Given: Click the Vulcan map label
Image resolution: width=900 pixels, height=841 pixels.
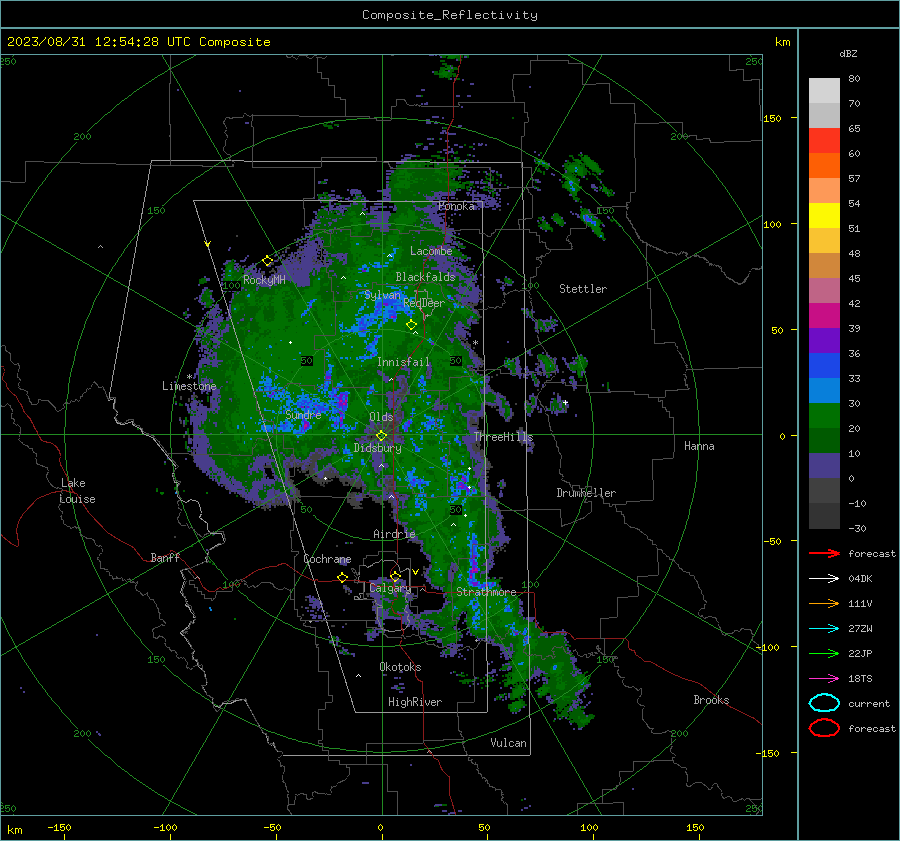Looking at the screenshot, I should tap(508, 743).
